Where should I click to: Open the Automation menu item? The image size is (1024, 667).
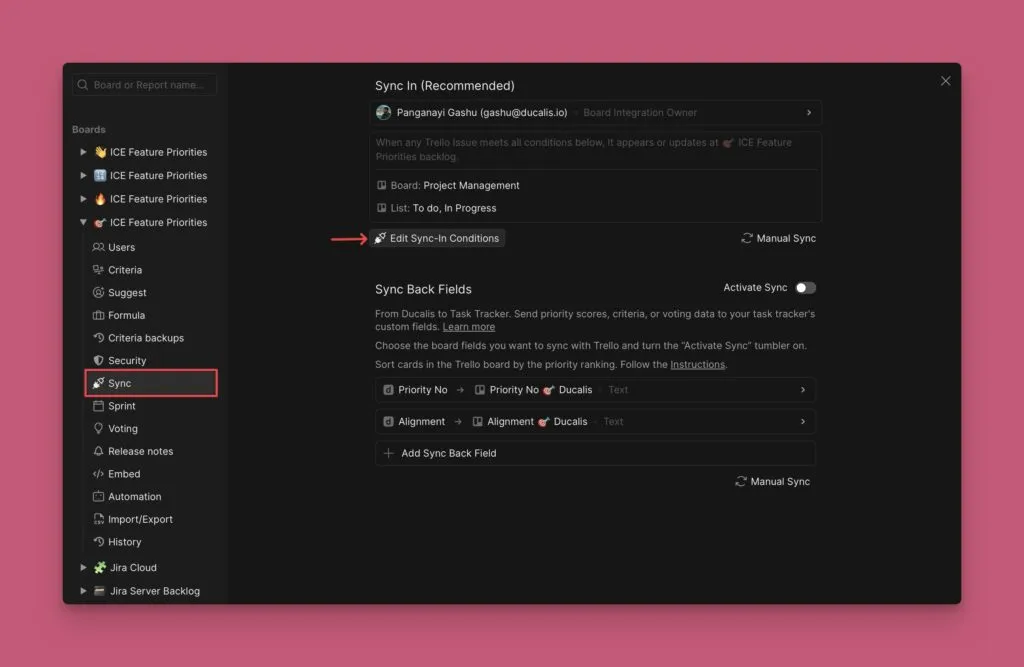pyautogui.click(x=134, y=497)
